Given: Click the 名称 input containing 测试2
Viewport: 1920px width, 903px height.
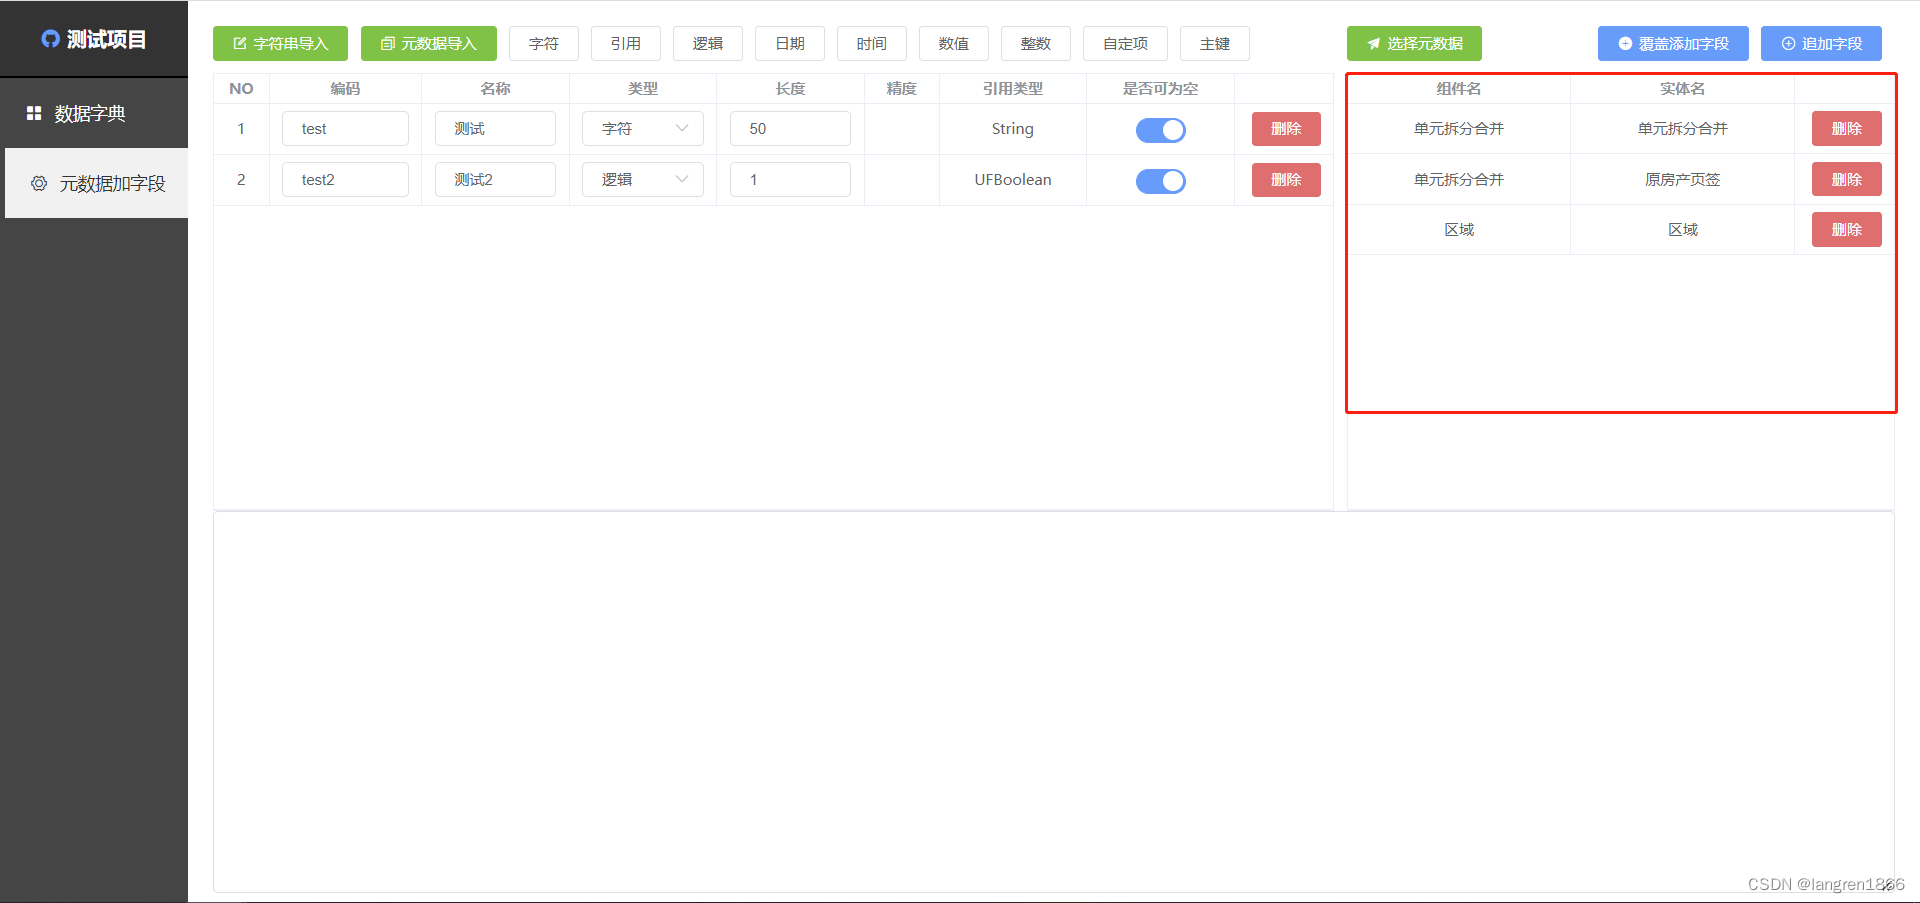Looking at the screenshot, I should click(495, 180).
